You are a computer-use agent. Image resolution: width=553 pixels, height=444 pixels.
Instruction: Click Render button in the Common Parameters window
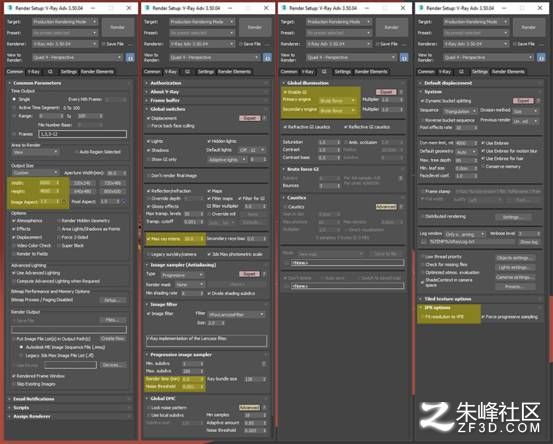pyautogui.click(x=118, y=27)
